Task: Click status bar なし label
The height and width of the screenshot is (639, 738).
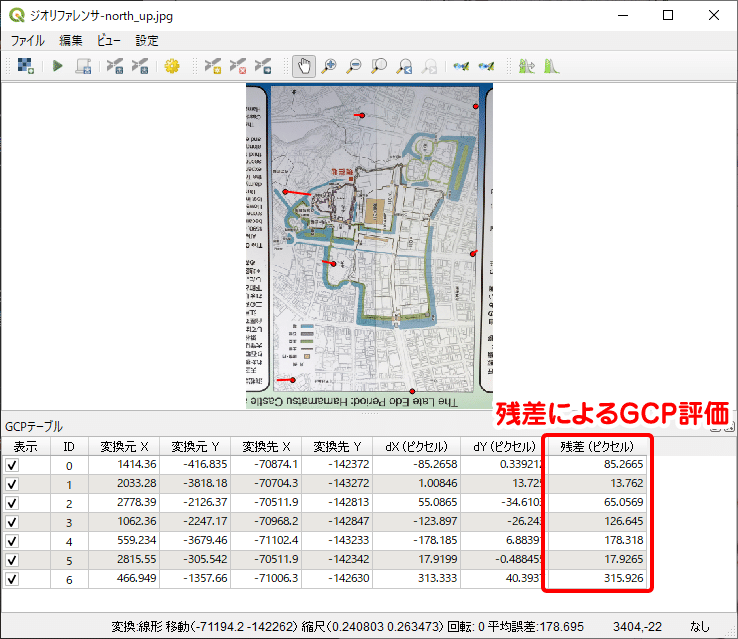Action: coord(699,627)
